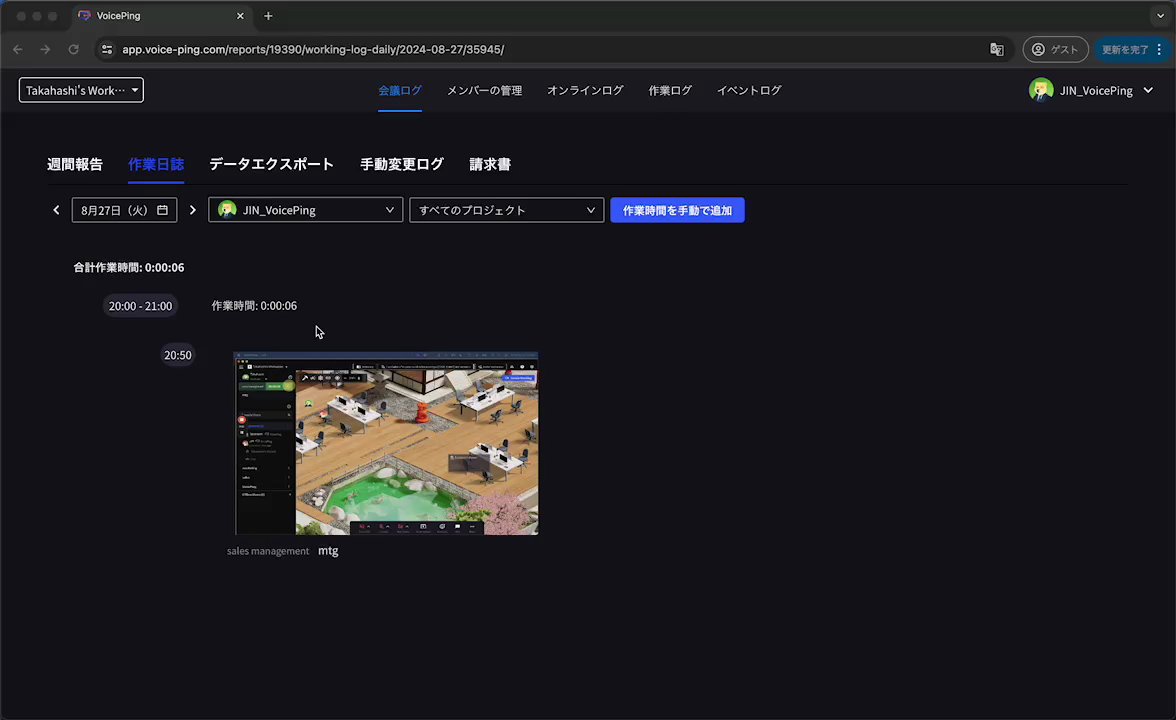
Task: Click the 更新を完了 button
Action: pos(1124,50)
